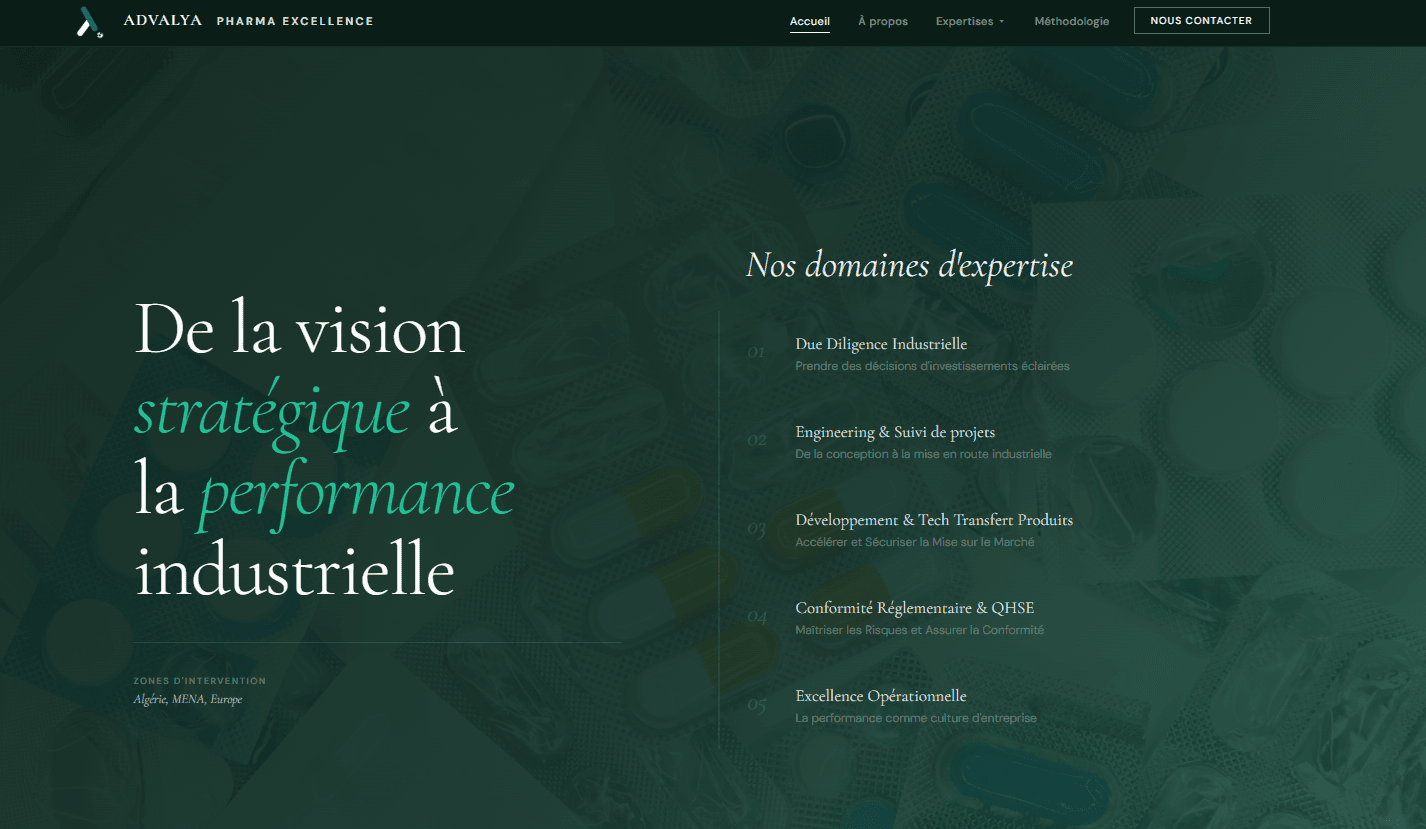Click the 'Nos domaines d'expertise' heading
Screen dimensions: 1426x829
coord(909,265)
